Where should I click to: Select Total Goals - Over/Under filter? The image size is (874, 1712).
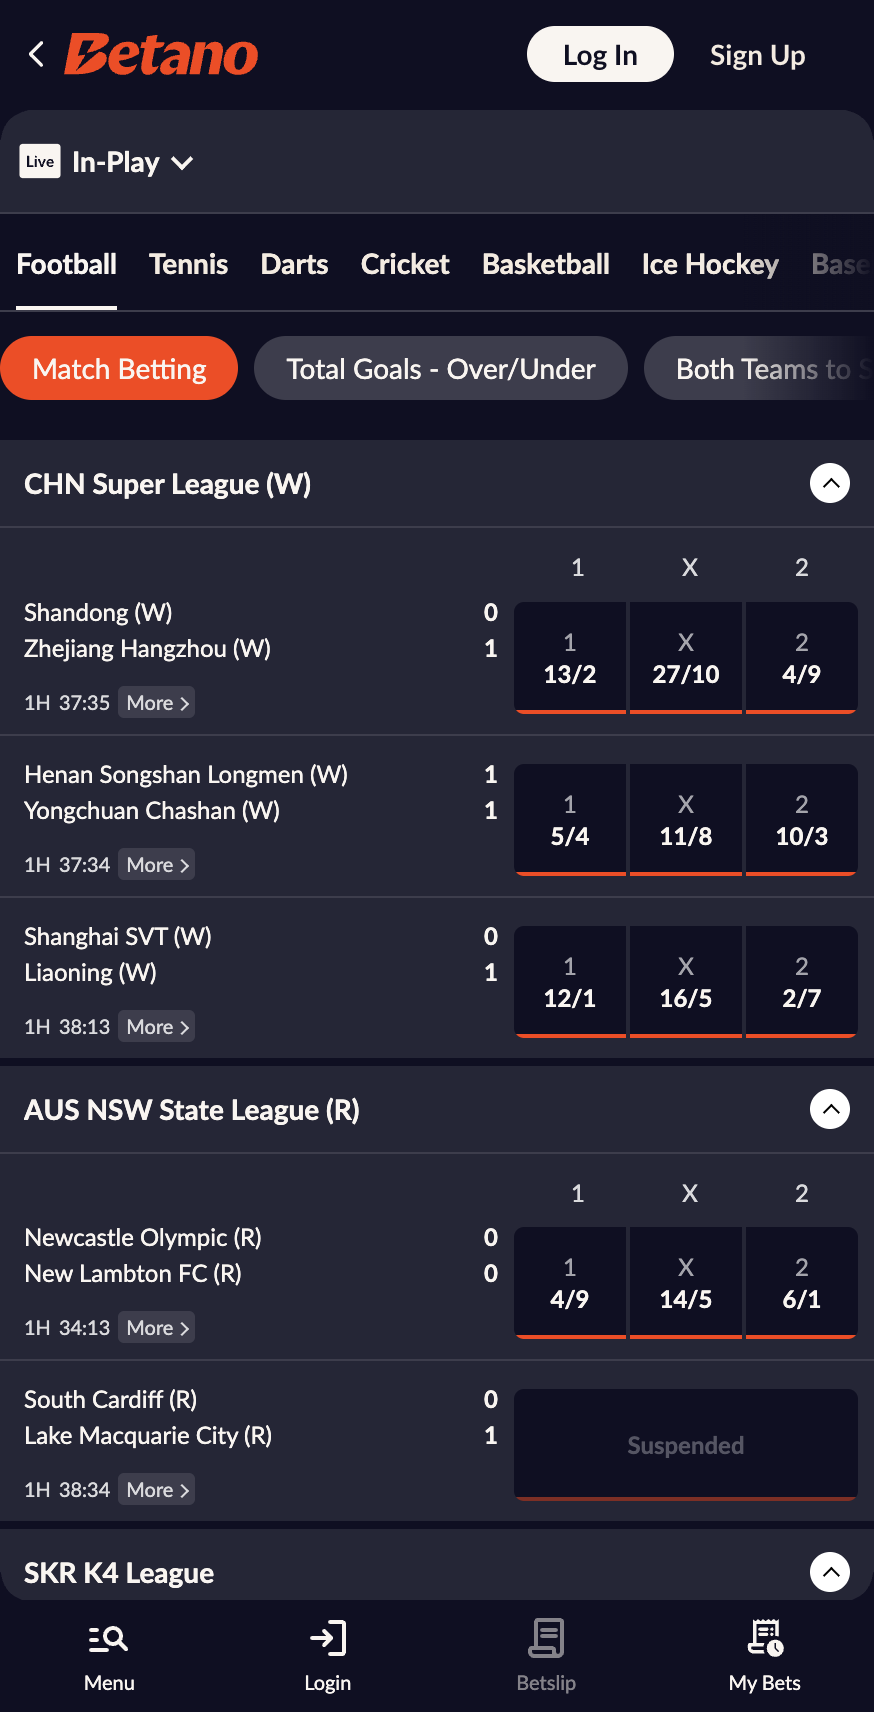click(440, 369)
